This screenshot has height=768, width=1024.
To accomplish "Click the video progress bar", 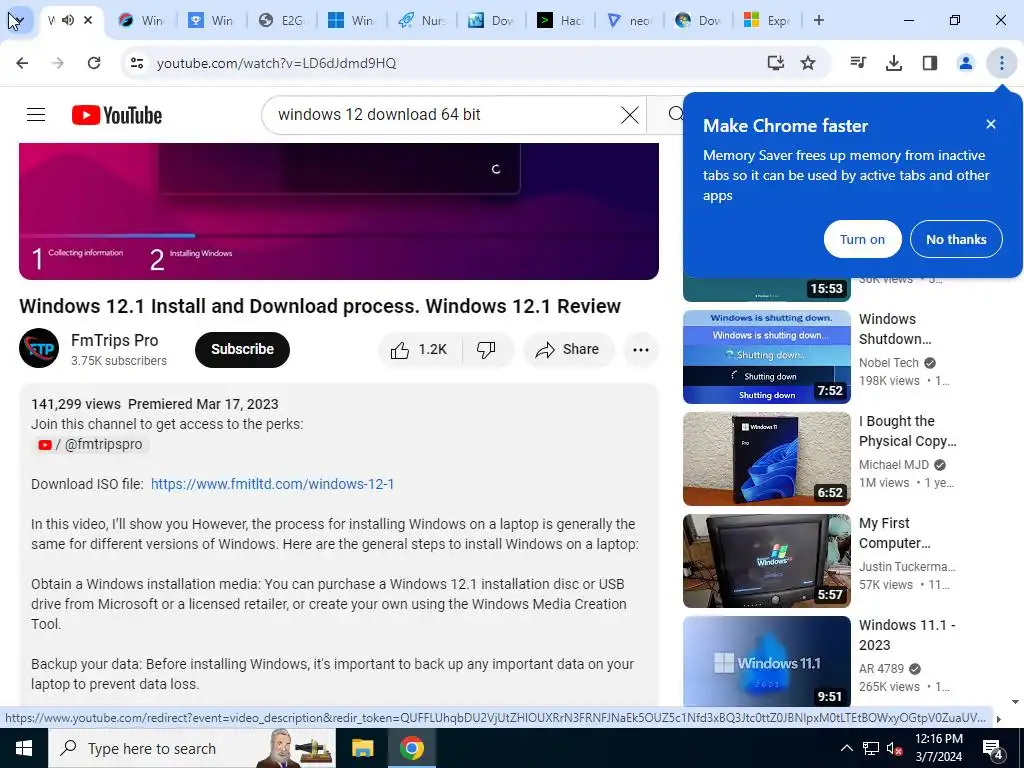I will (x=338, y=236).
